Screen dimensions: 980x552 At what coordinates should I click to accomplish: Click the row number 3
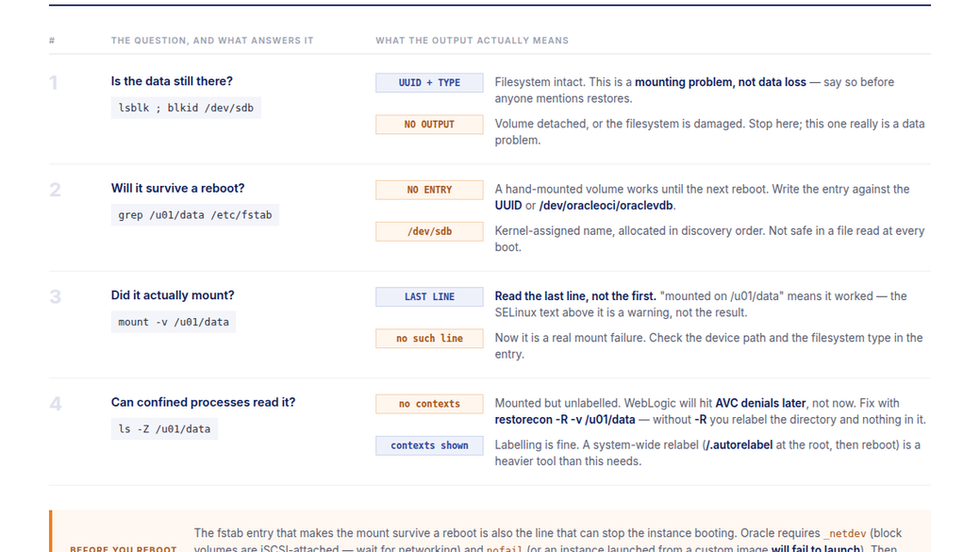click(55, 296)
